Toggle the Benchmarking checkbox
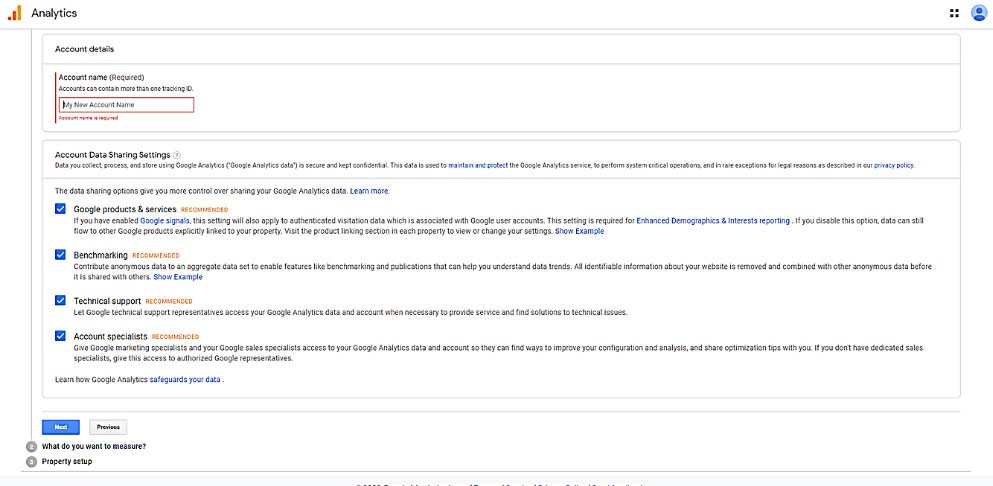Screen dimensions: 993x486 coord(61,255)
